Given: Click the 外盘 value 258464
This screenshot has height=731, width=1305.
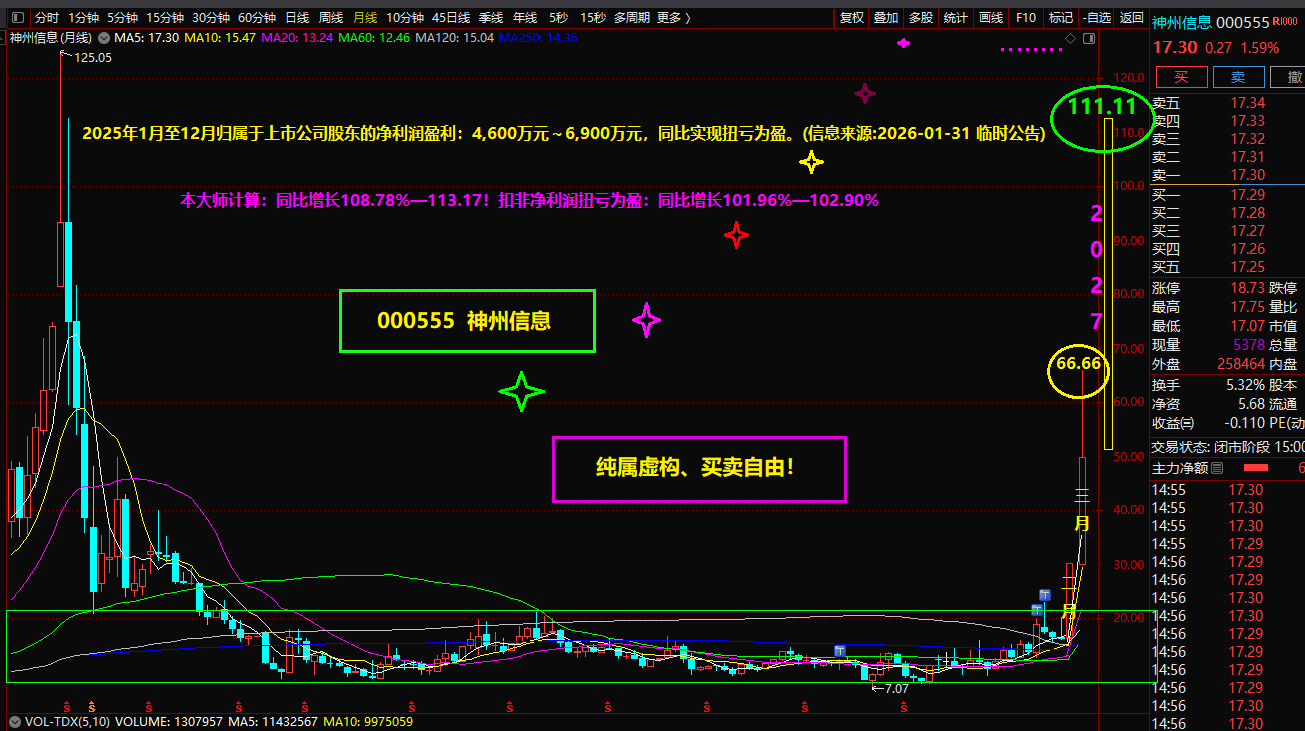Looking at the screenshot, I should pos(1239,365).
